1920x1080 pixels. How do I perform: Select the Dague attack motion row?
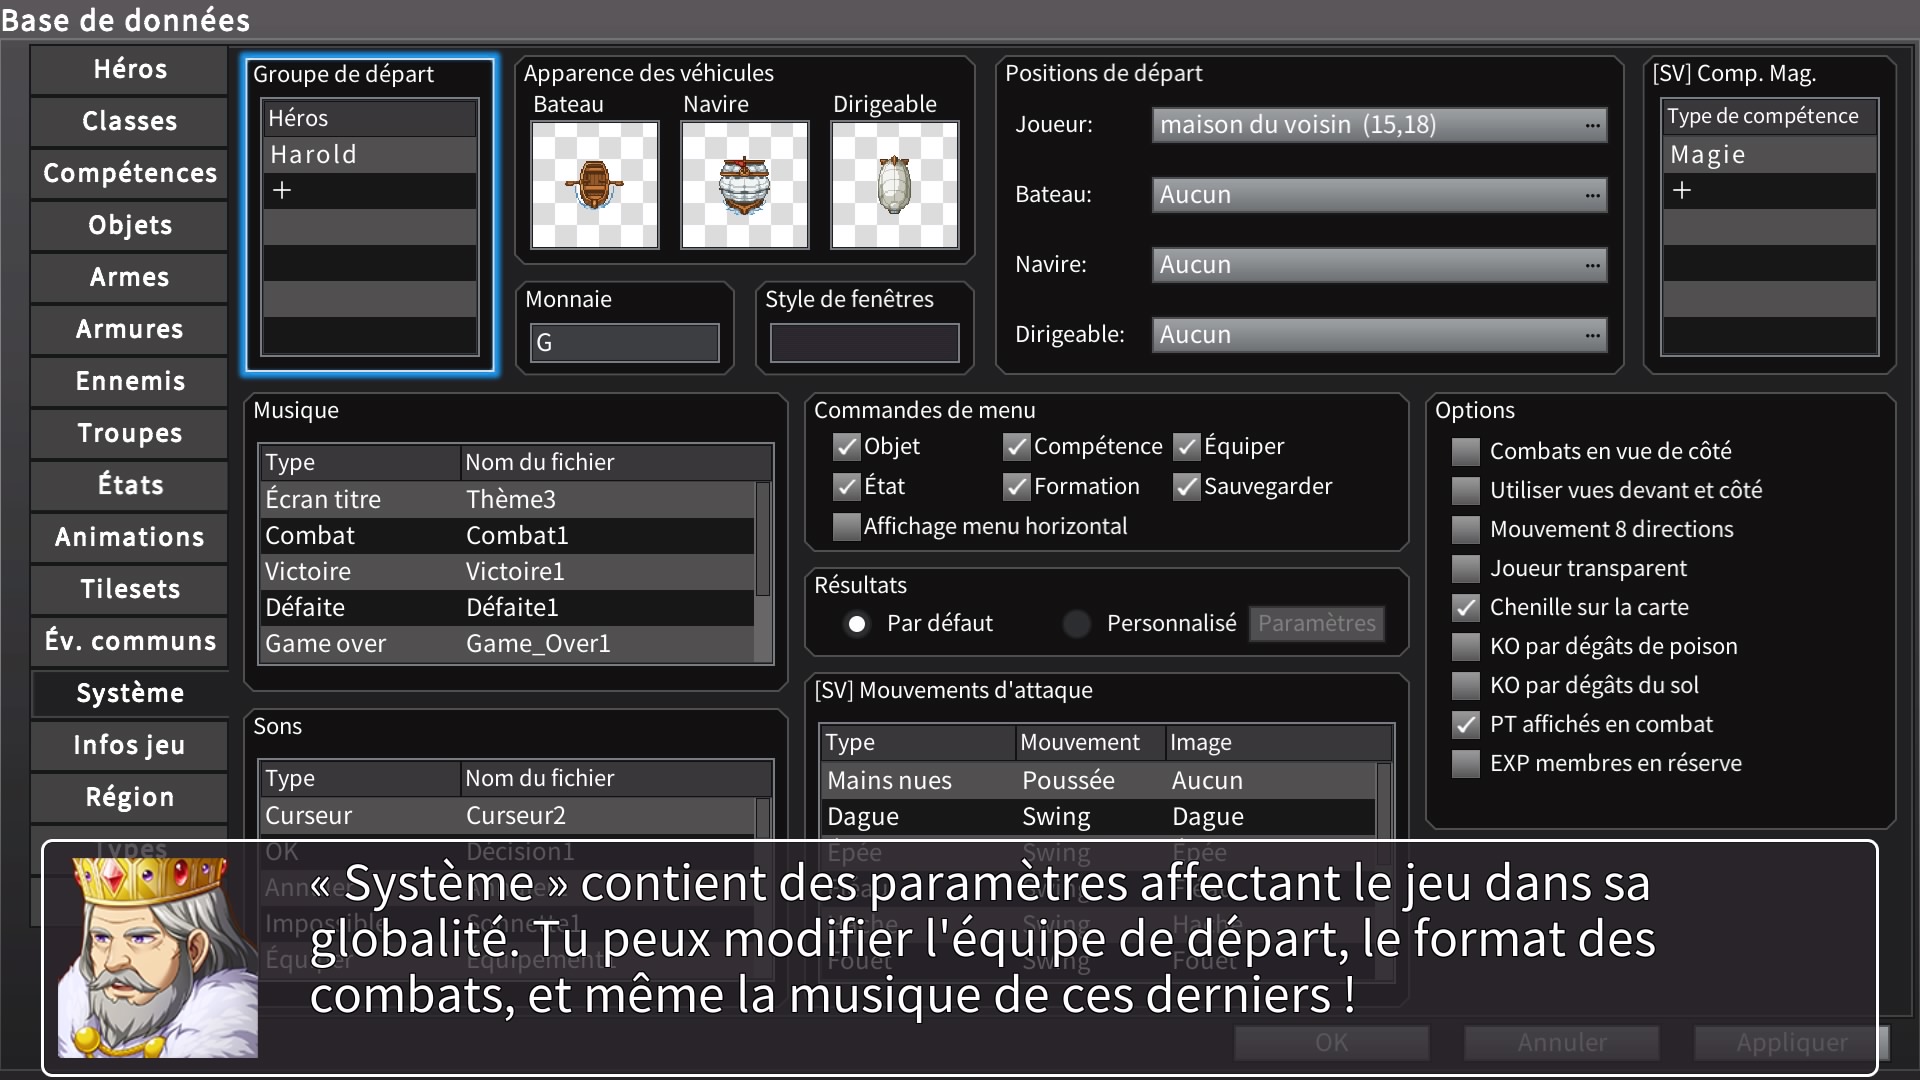click(1099, 816)
